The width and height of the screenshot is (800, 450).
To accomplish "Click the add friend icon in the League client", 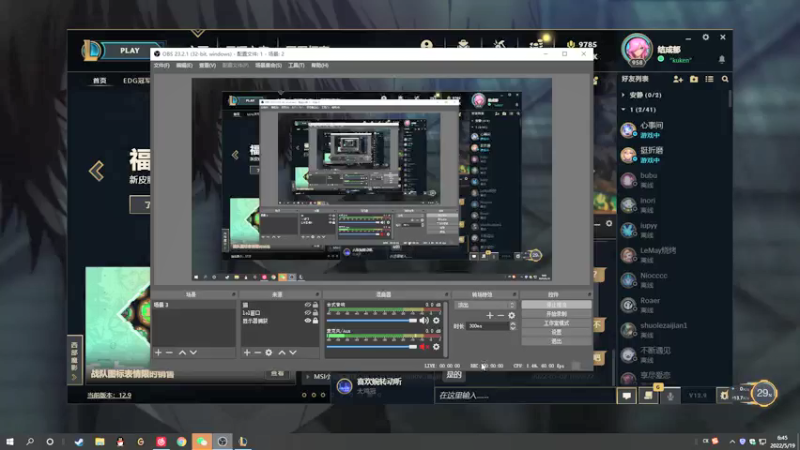I will click(678, 79).
